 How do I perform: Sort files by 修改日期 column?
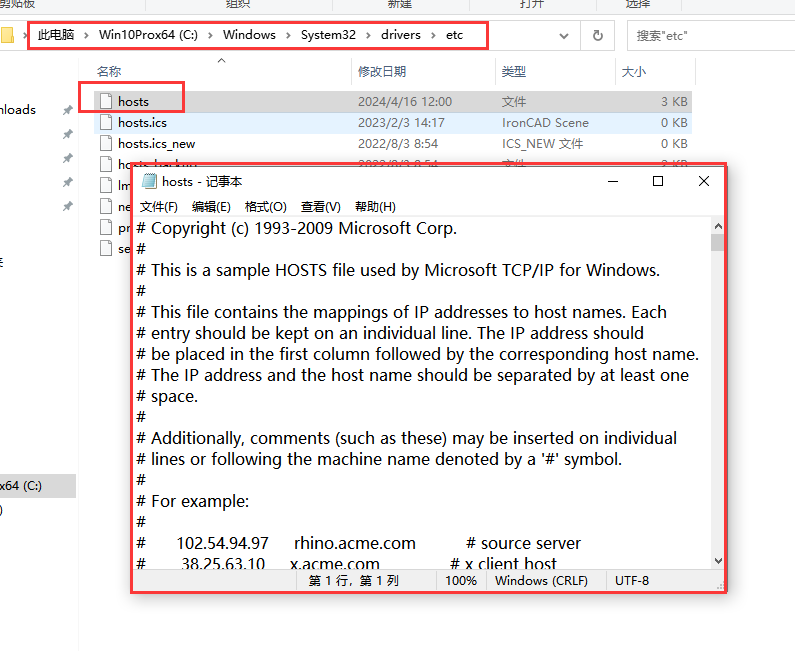[423, 71]
